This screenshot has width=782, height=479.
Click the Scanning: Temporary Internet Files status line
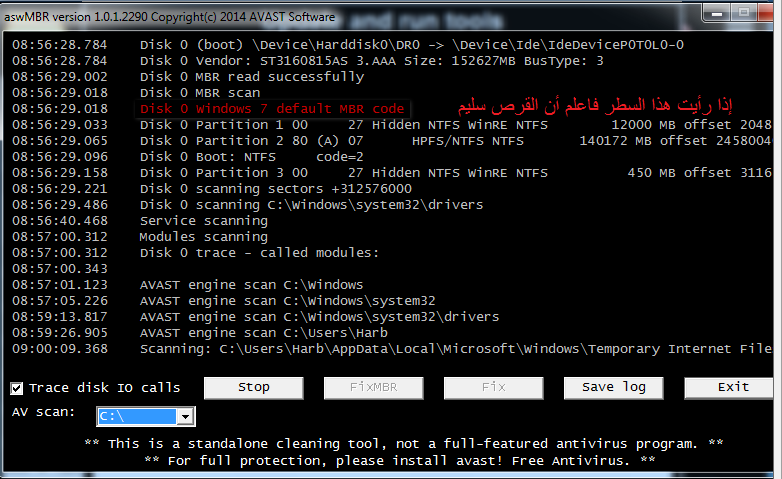coord(450,349)
